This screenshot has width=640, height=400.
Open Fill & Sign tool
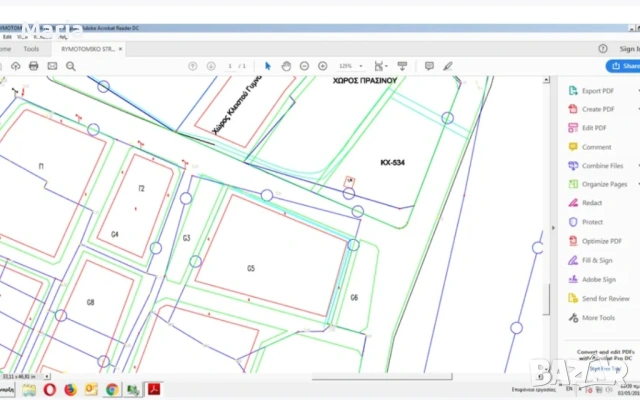click(597, 260)
